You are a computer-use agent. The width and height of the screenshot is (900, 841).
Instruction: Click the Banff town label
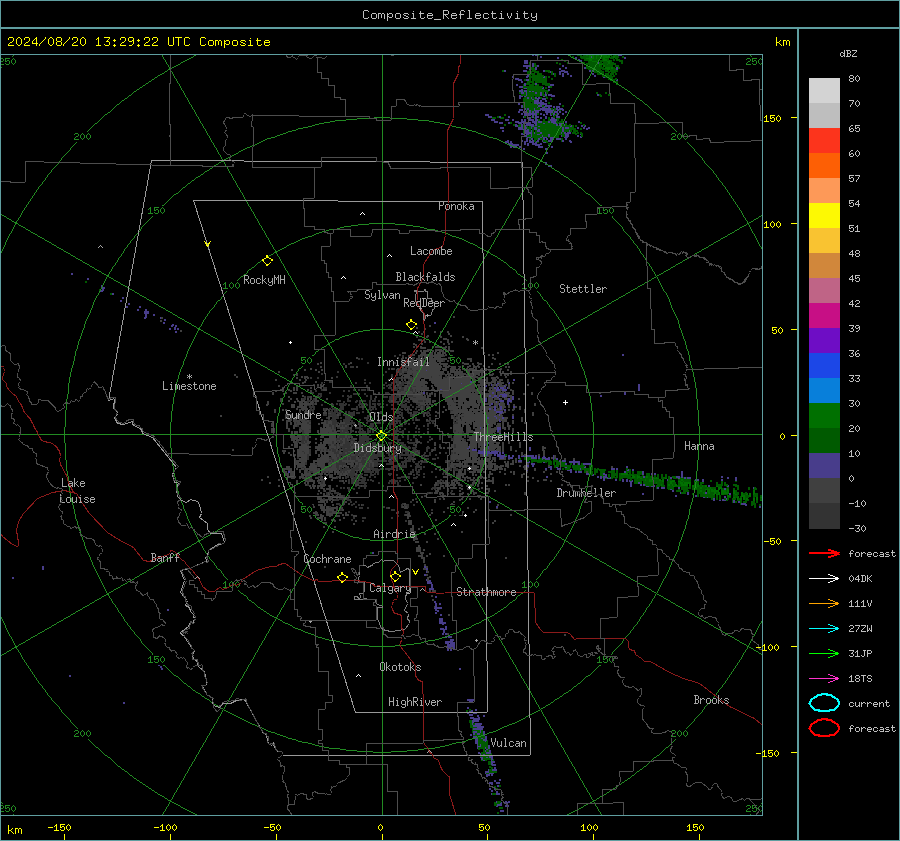[165, 557]
